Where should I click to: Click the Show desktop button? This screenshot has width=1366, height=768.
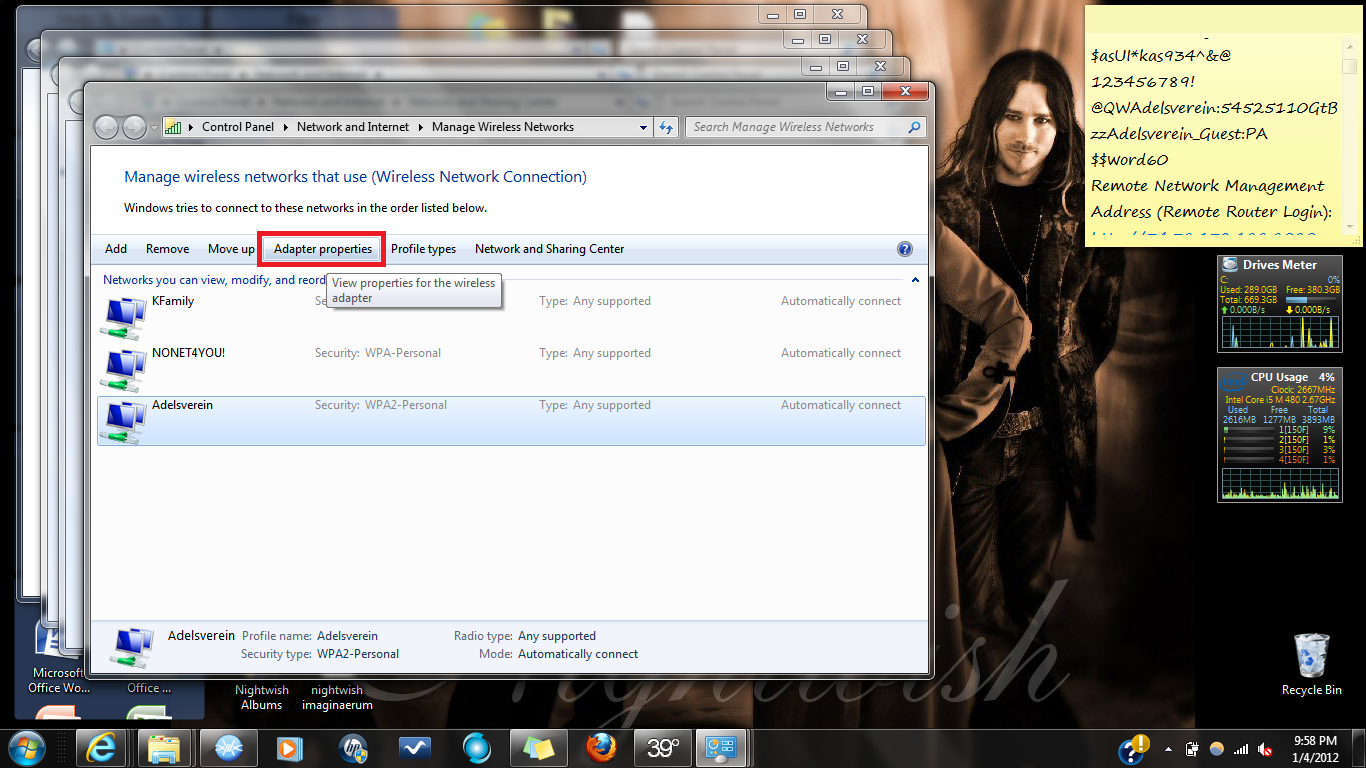click(1358, 748)
